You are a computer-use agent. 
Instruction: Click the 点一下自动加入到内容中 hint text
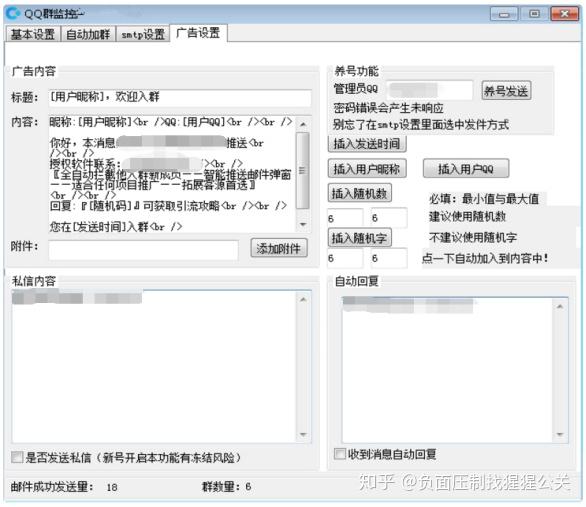485,258
